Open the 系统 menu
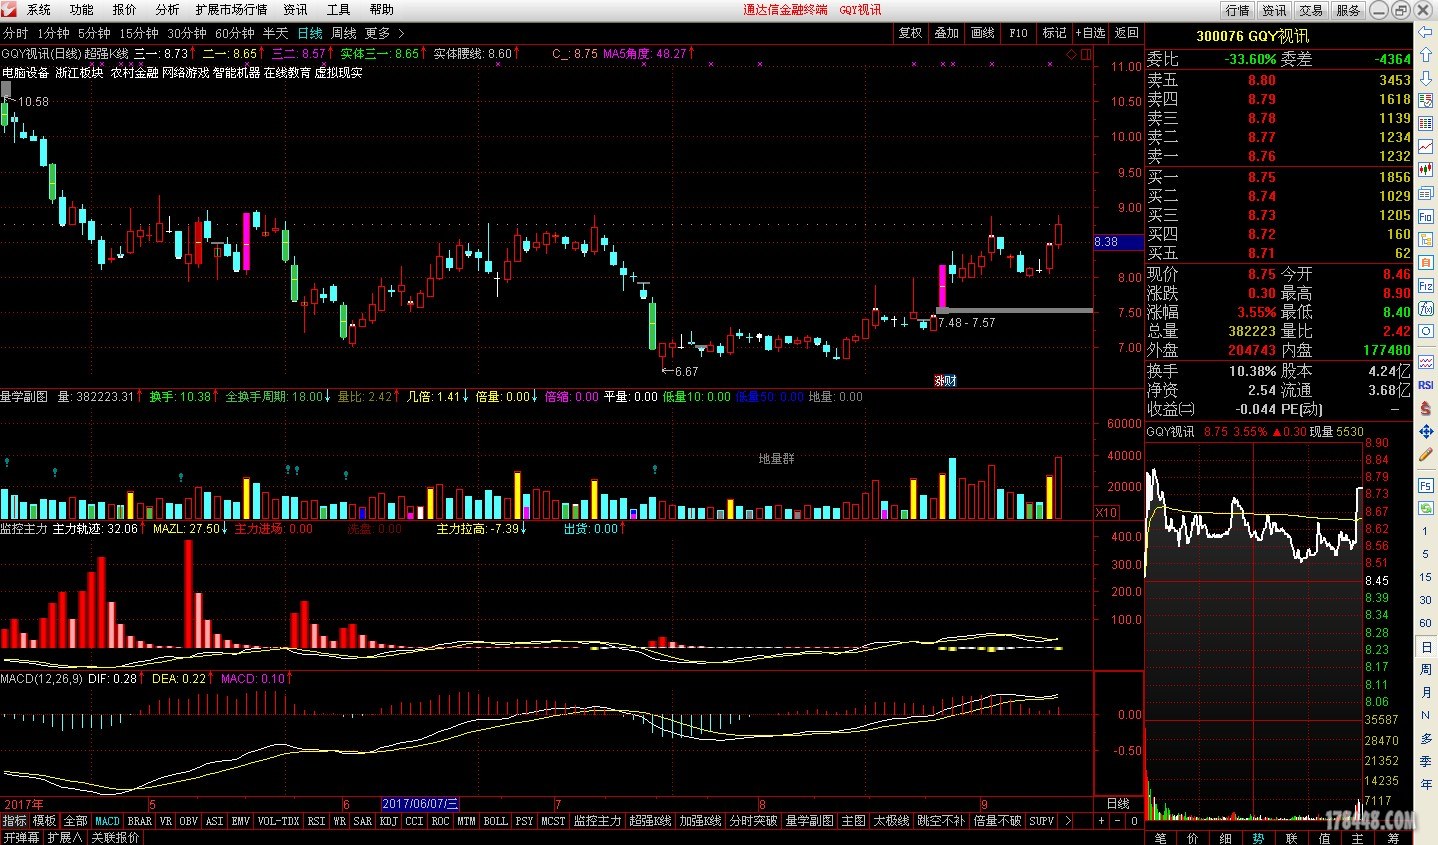Viewport: 1438px width, 845px height. 39,10
